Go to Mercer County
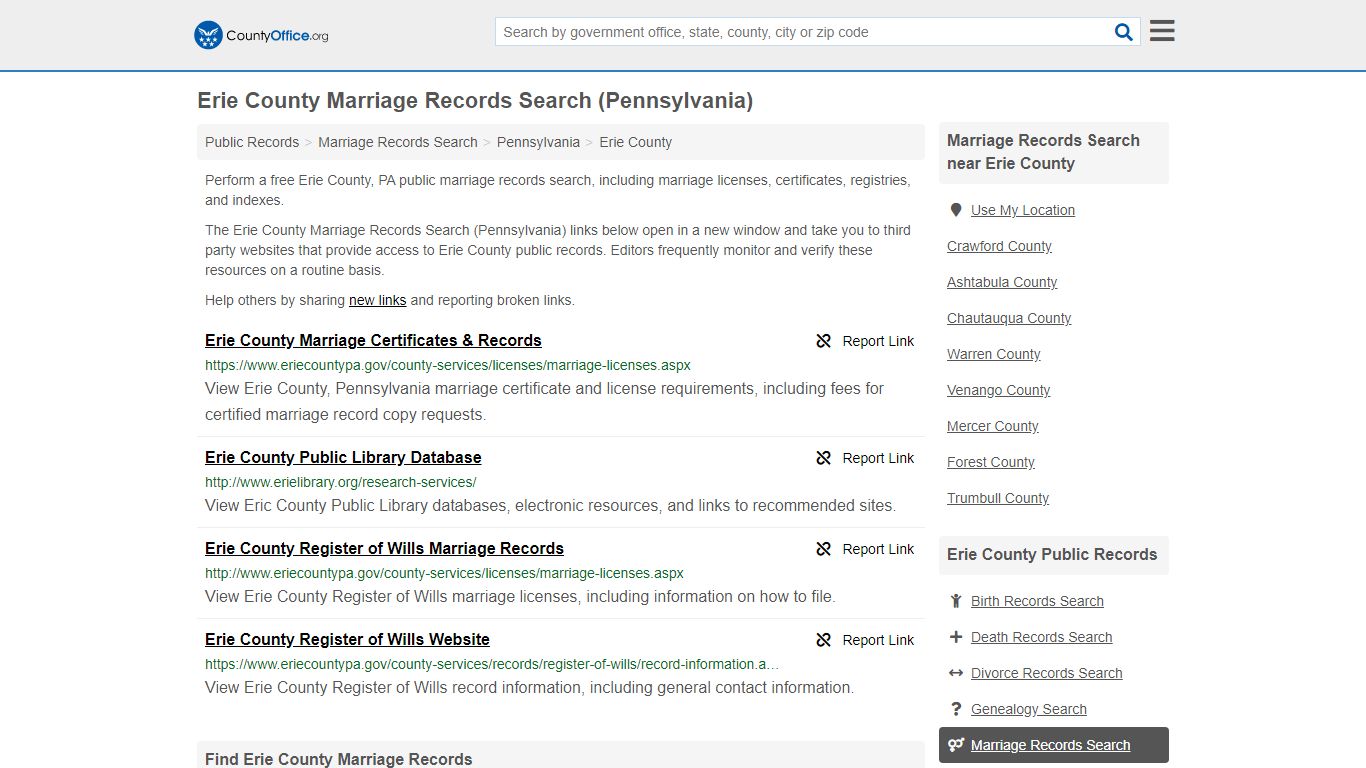Screen dimensions: 1366x768 (x=993, y=426)
